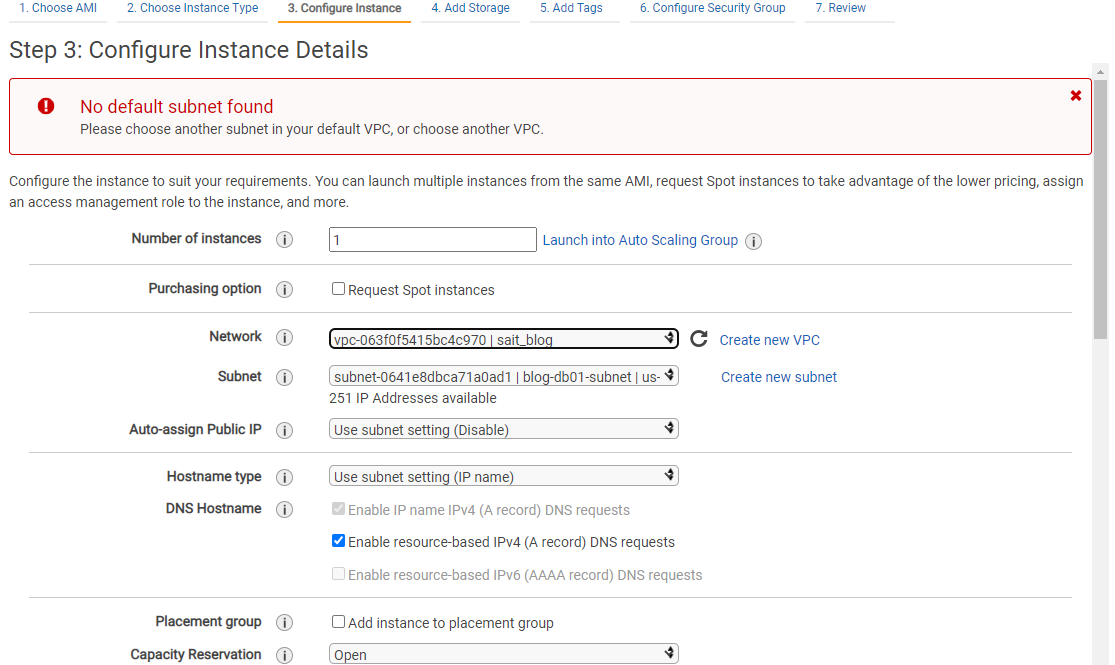Click the Create new VPC link
Image resolution: width=1115 pixels, height=665 pixels.
pos(769,340)
